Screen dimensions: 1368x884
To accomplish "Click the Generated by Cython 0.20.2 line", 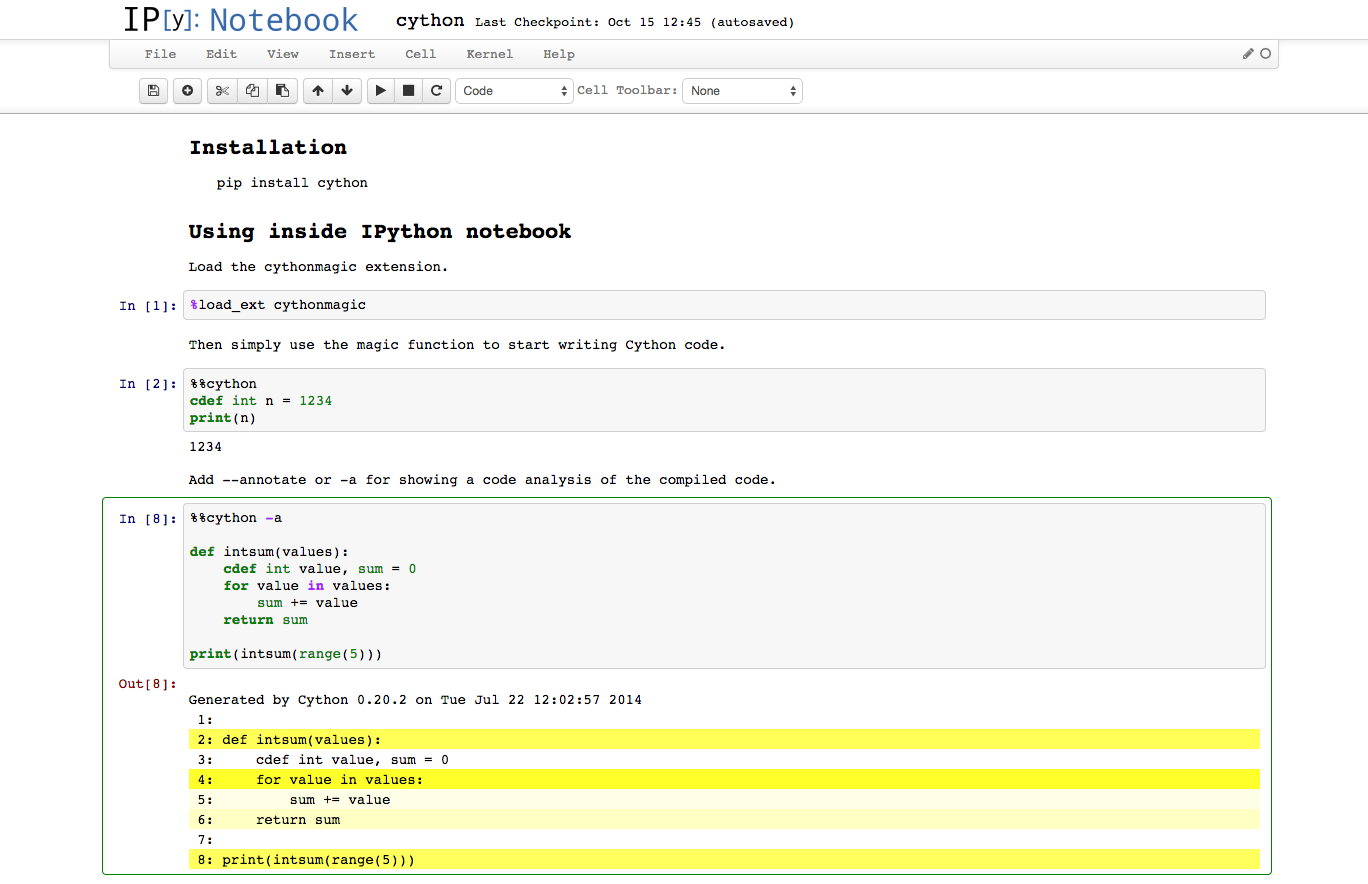I will 415,700.
